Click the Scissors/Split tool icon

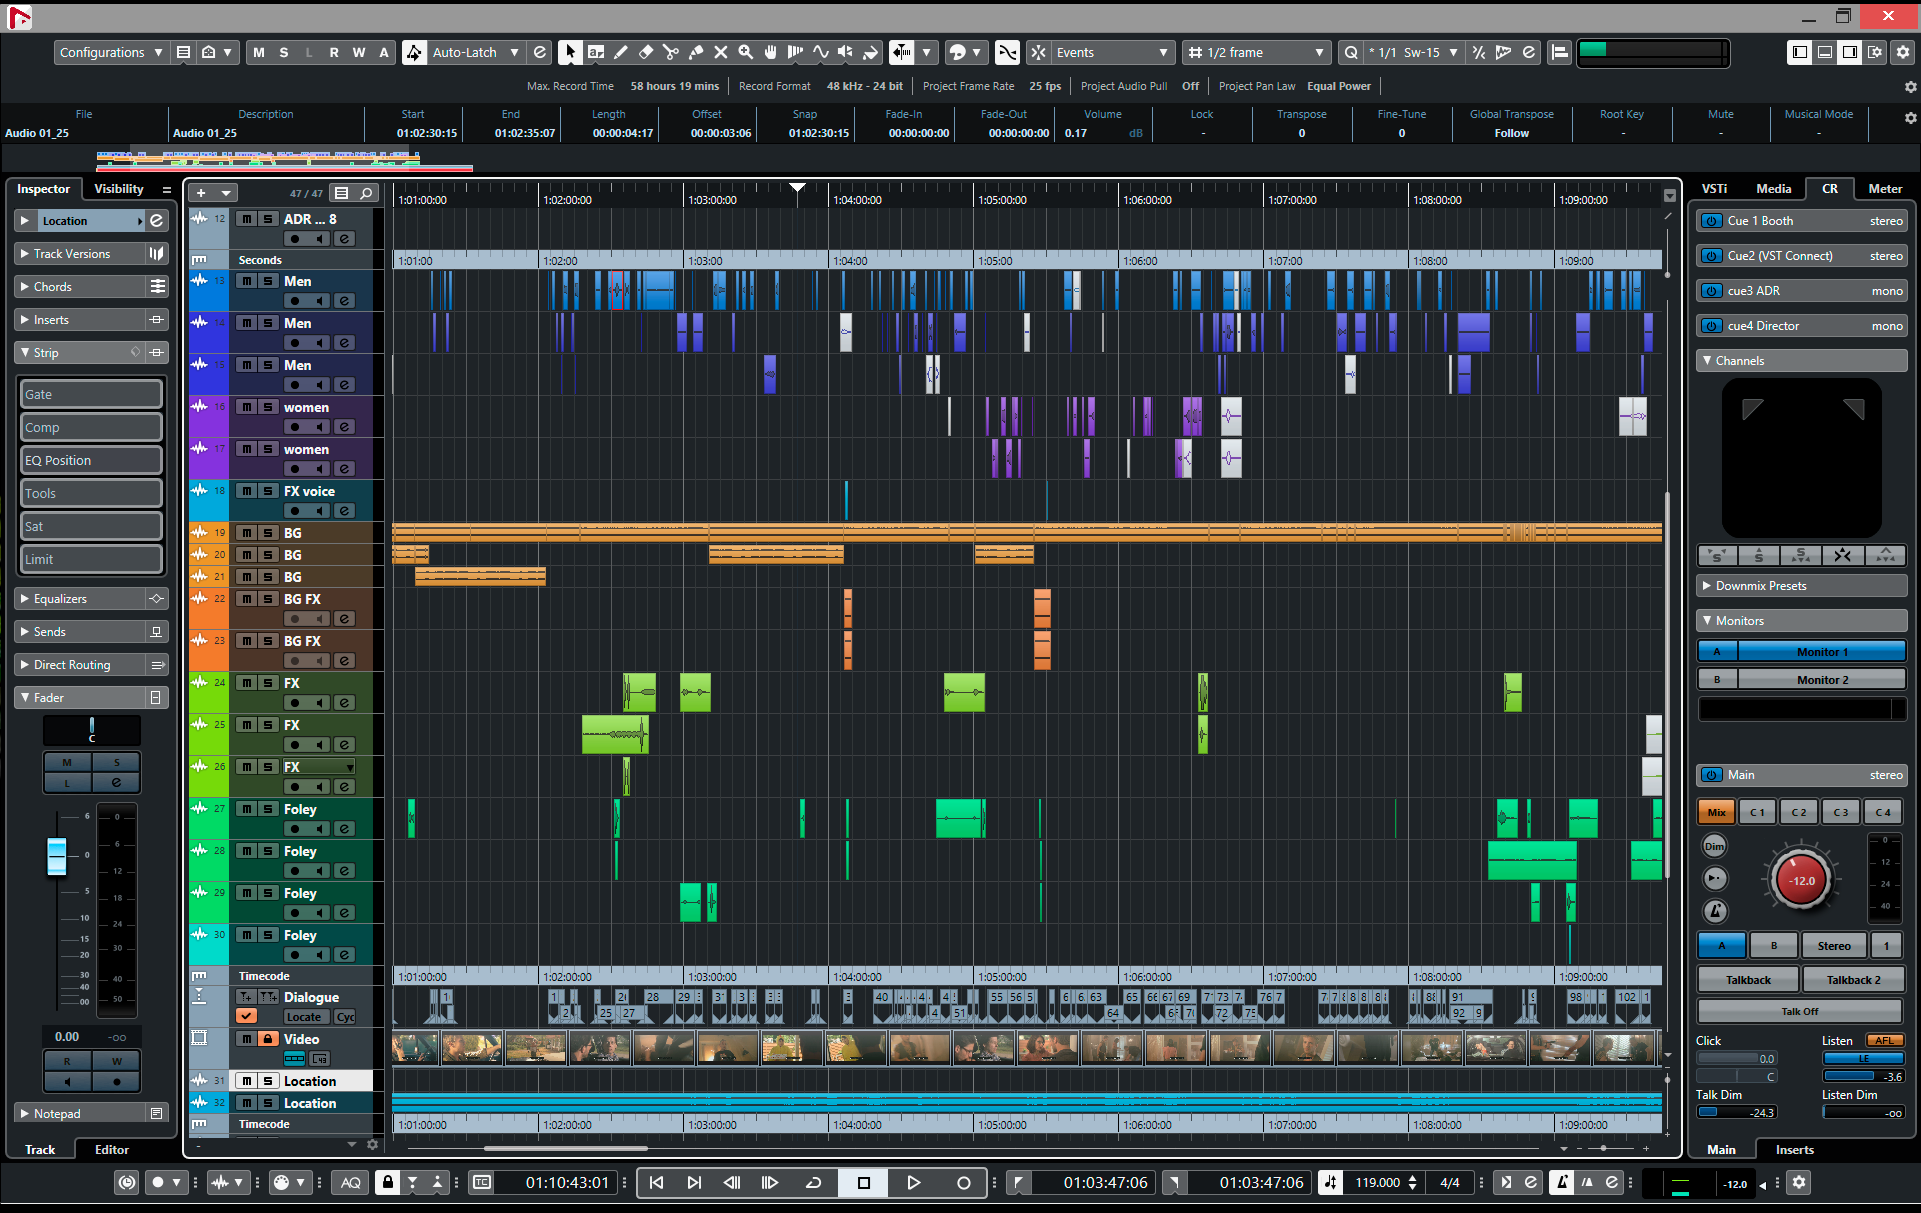coord(672,53)
